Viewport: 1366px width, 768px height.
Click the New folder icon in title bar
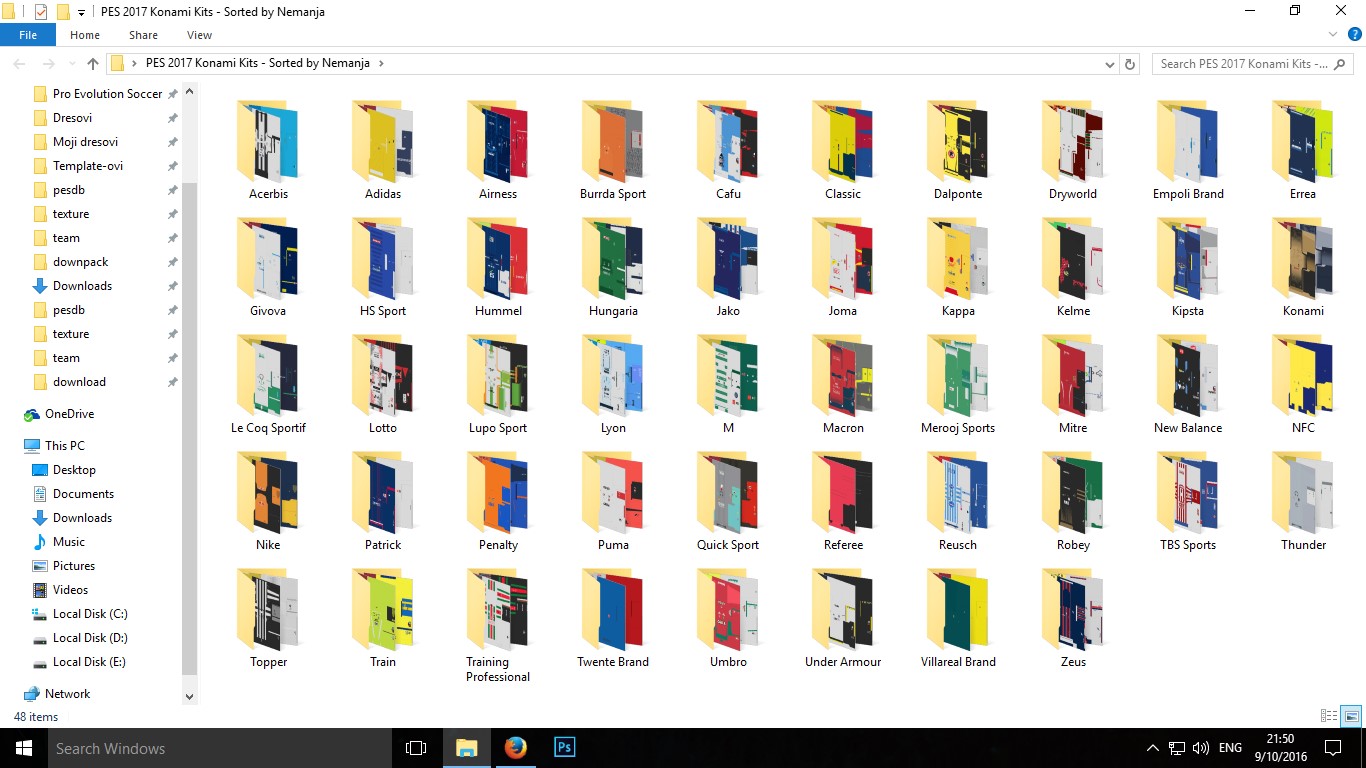tap(63, 12)
